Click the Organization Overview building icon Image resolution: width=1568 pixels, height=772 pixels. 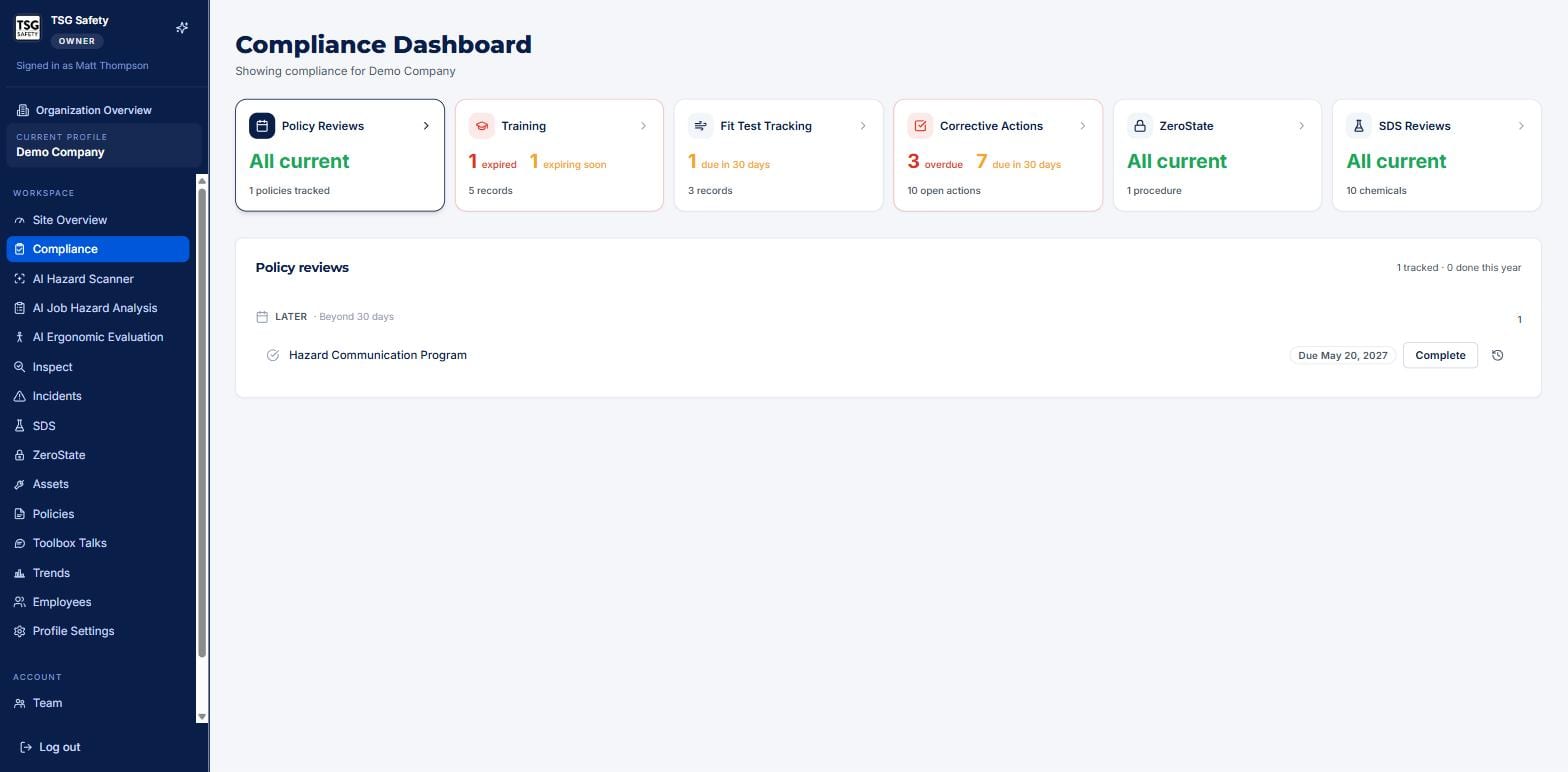pyautogui.click(x=23, y=110)
